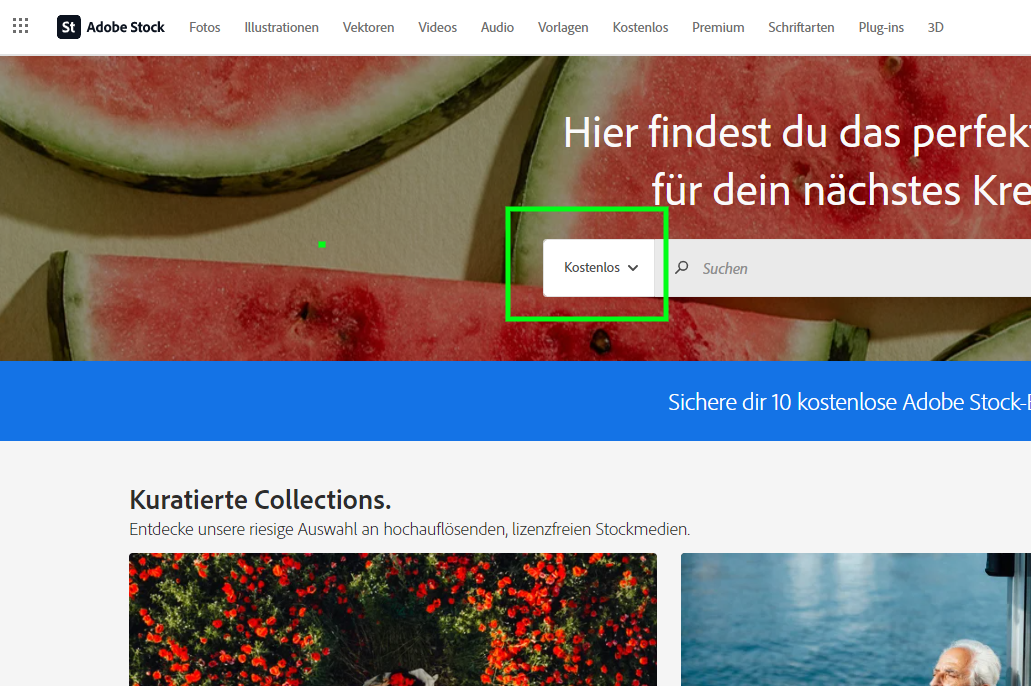Click the Kuratierte Collections heading
Image resolution: width=1031 pixels, height=686 pixels.
tap(260, 499)
